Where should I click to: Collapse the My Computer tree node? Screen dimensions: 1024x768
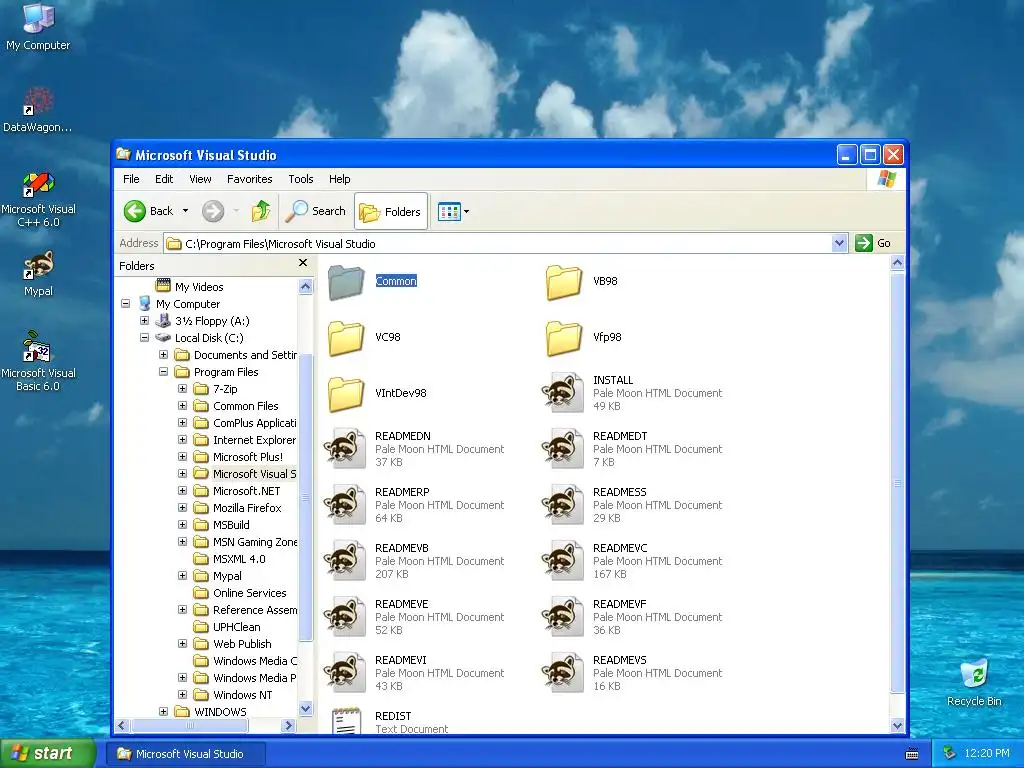(126, 304)
